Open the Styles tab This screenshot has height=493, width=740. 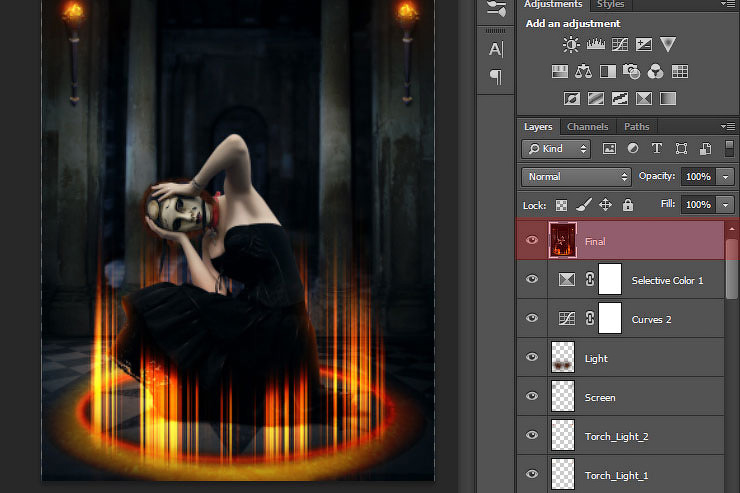click(x=610, y=5)
